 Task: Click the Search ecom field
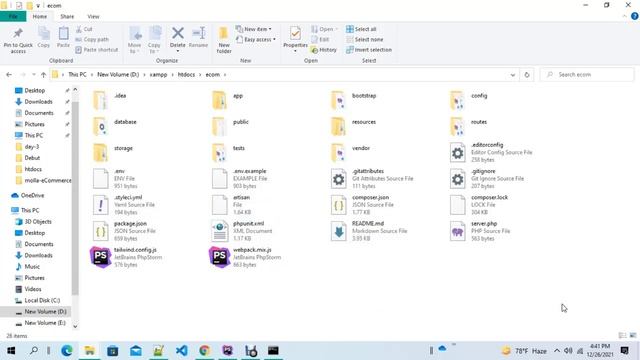point(587,75)
